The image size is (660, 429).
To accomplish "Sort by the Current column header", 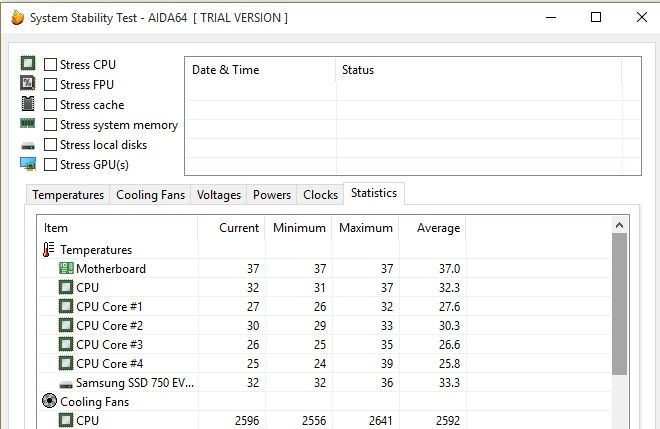I will [x=231, y=228].
